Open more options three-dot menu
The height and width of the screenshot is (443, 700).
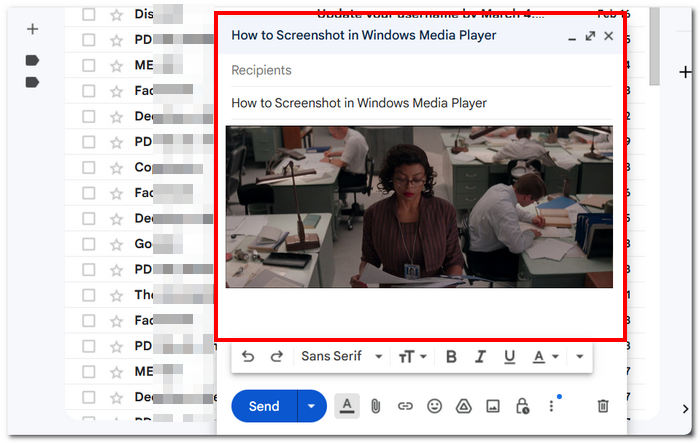(x=551, y=406)
